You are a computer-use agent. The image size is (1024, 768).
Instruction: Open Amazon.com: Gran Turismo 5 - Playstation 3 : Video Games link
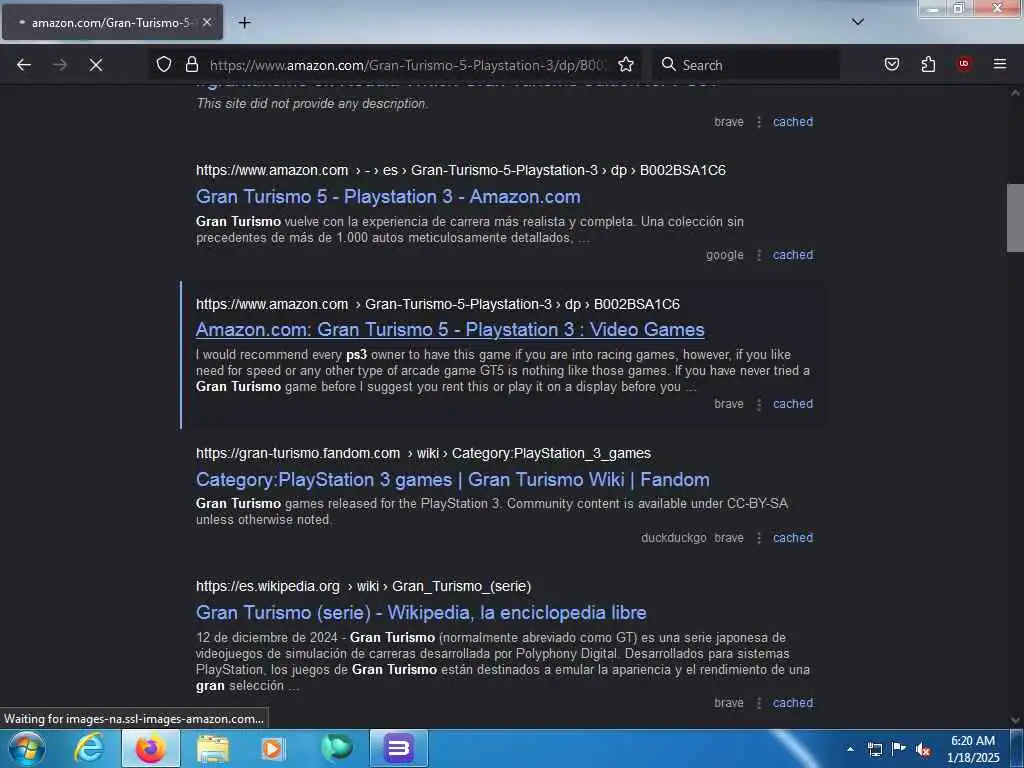click(450, 330)
